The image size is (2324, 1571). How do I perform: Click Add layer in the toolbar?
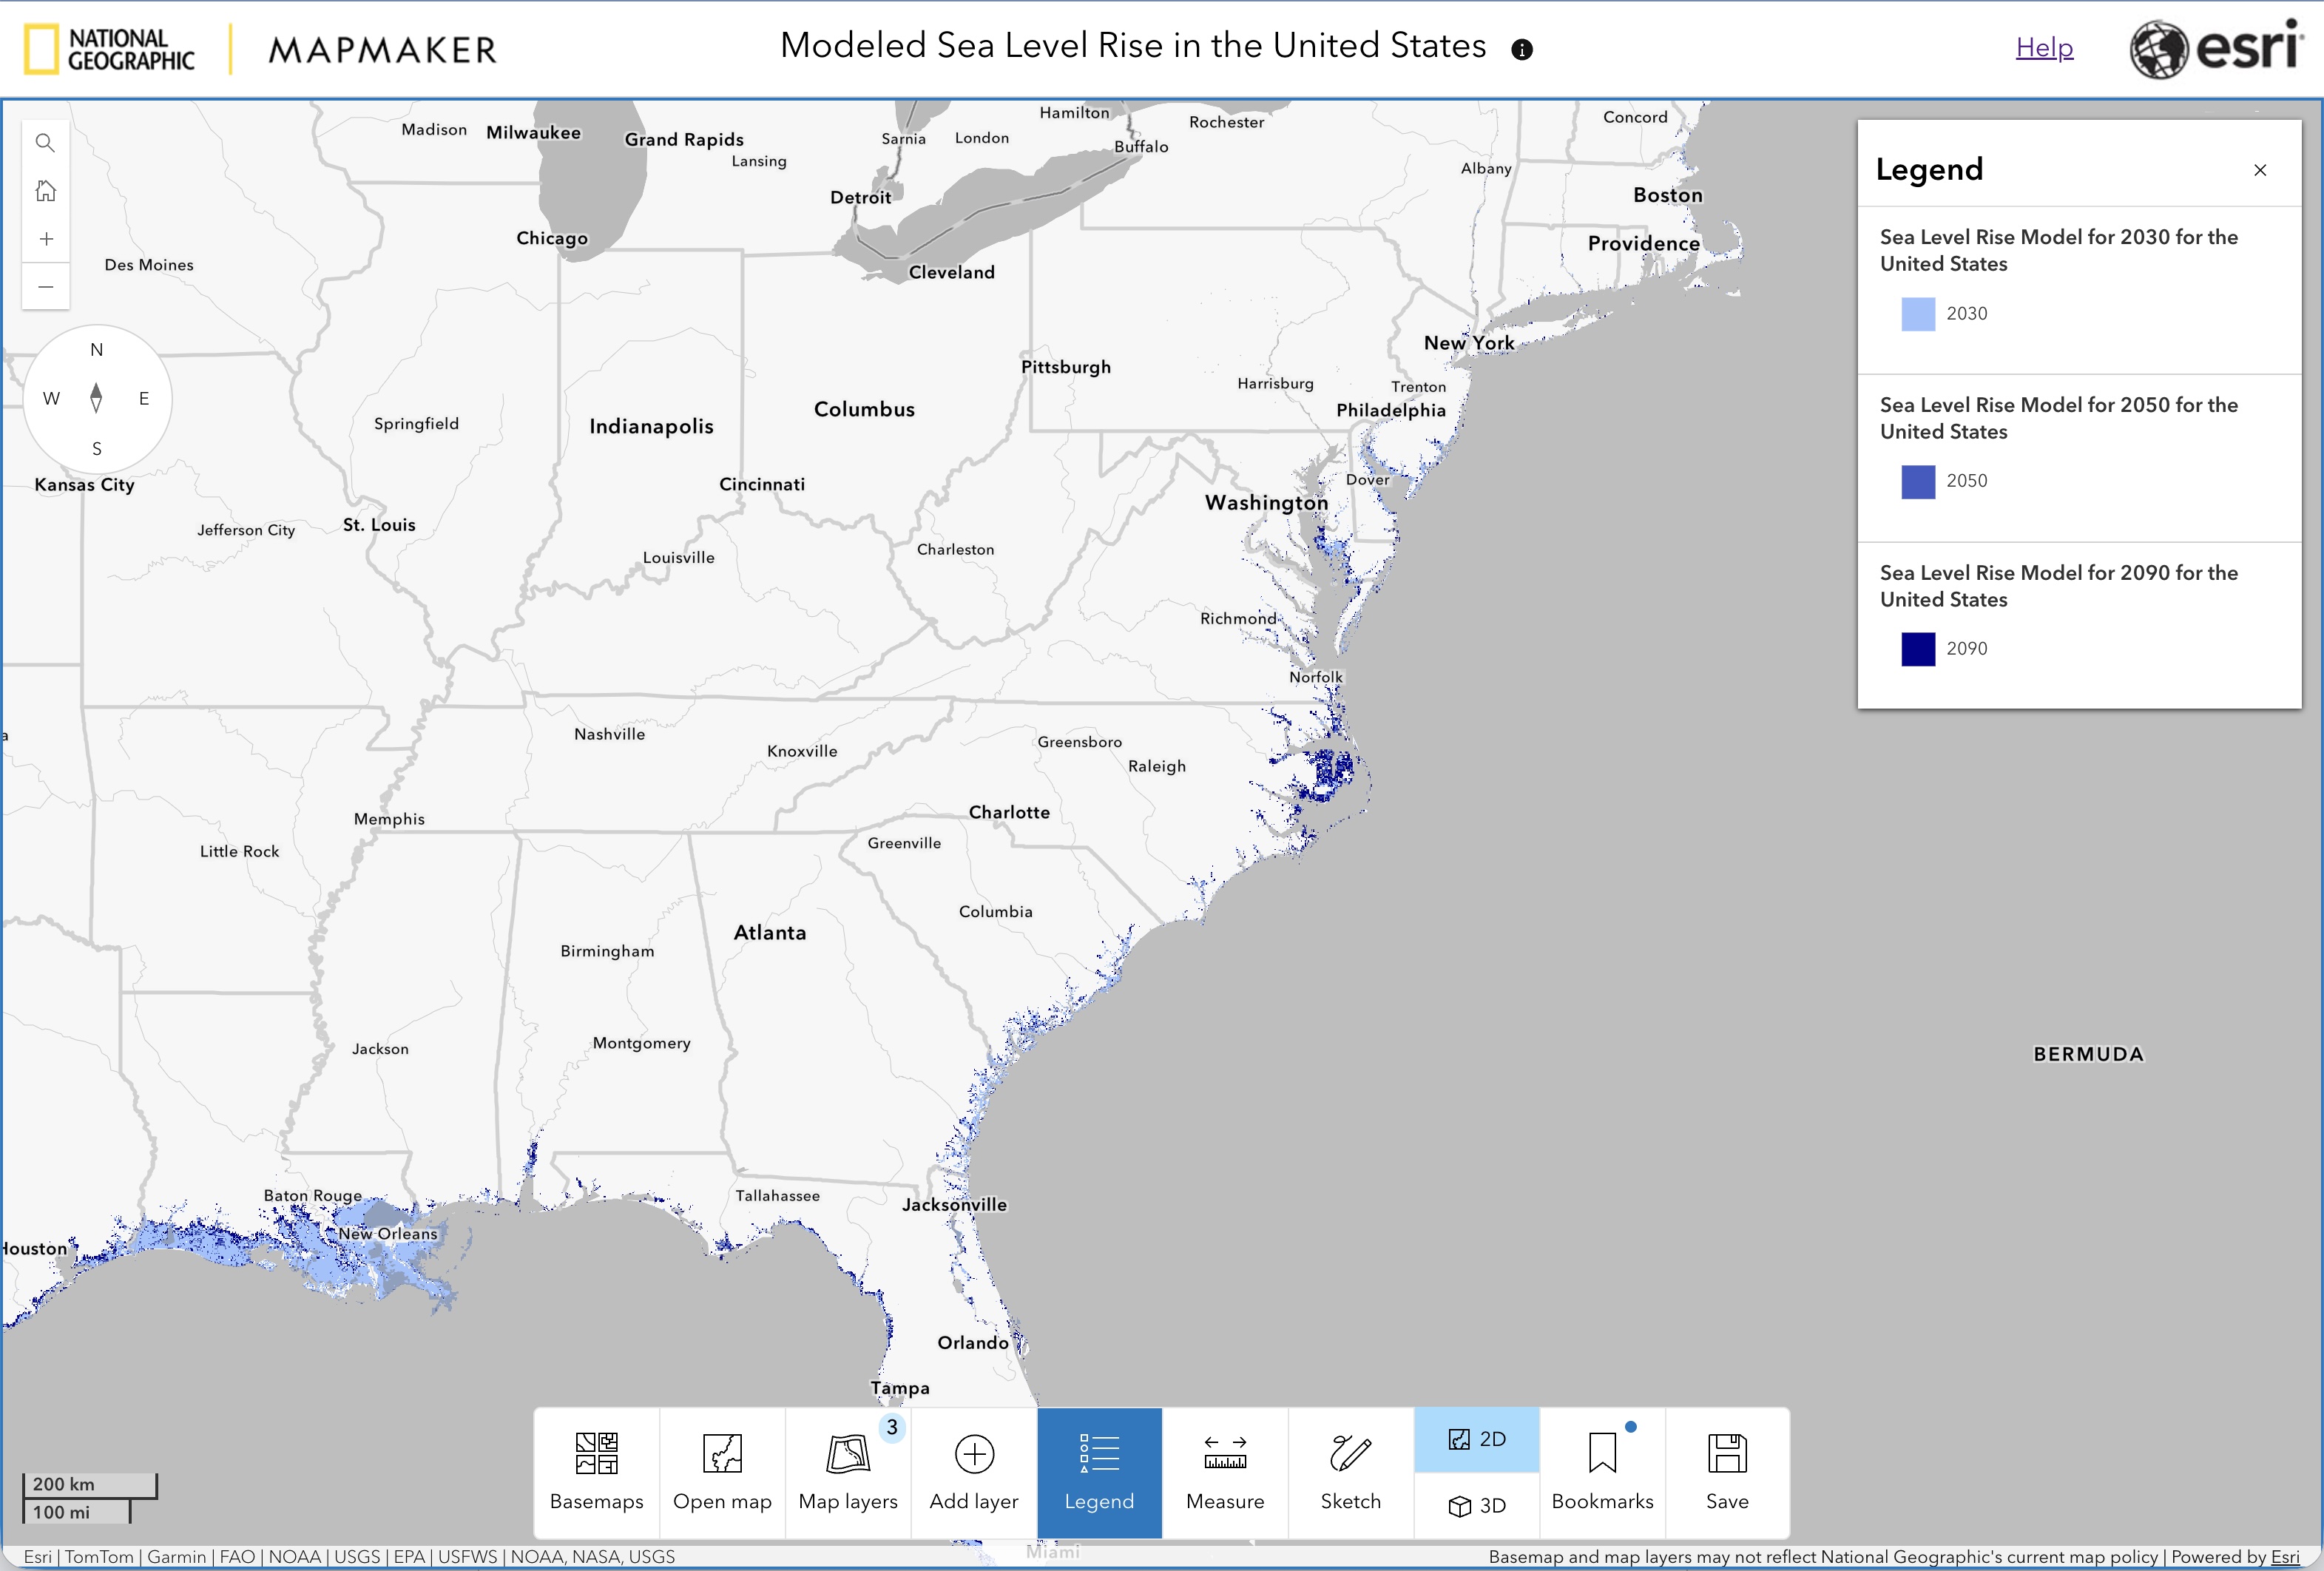click(x=974, y=1472)
